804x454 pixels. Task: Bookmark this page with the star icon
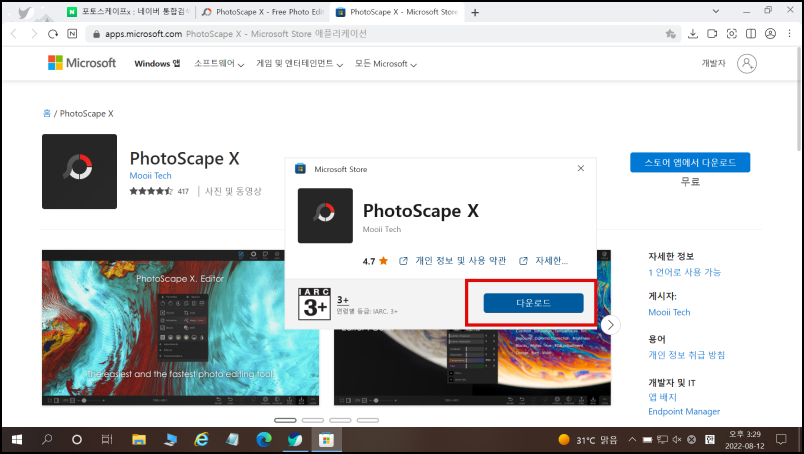pos(670,34)
